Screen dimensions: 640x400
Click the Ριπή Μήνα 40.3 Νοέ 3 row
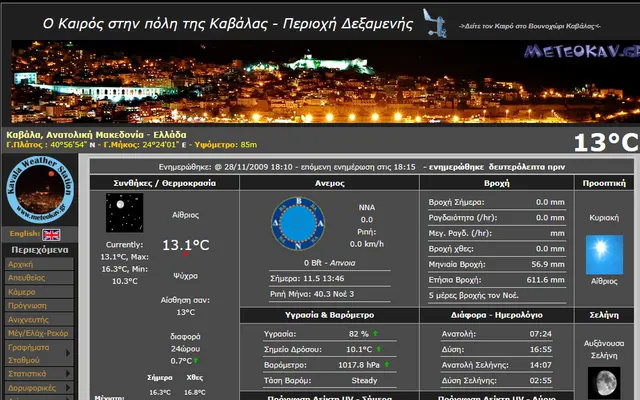329,294
